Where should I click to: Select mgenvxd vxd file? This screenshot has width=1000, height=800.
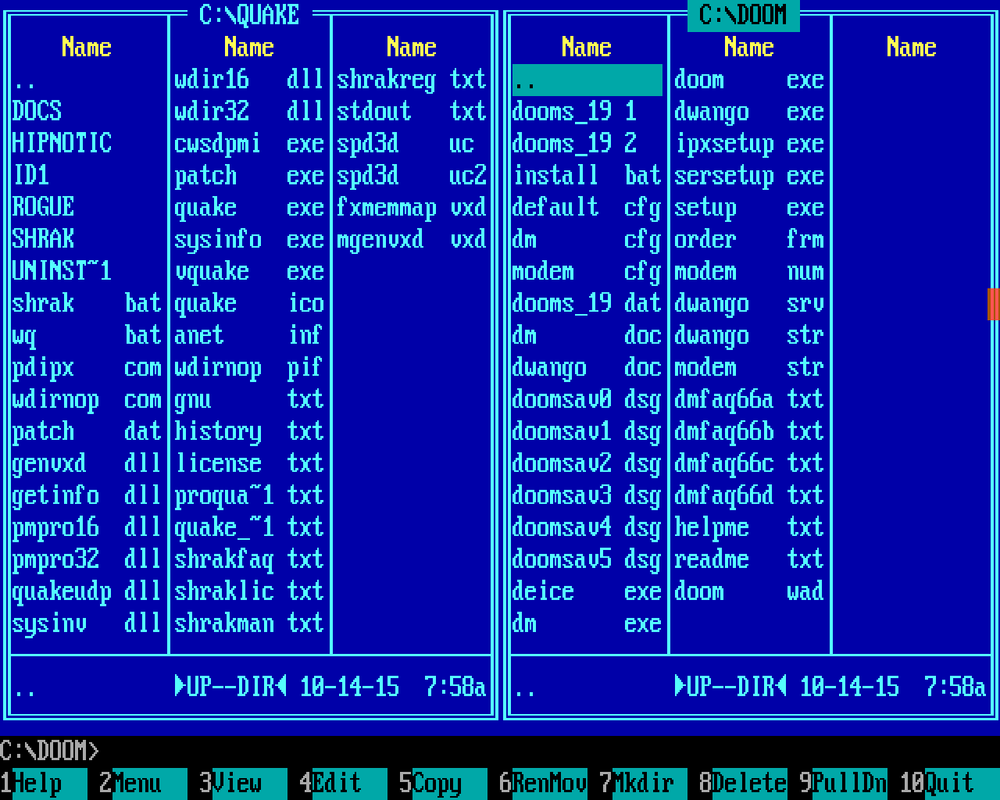[x=412, y=240]
